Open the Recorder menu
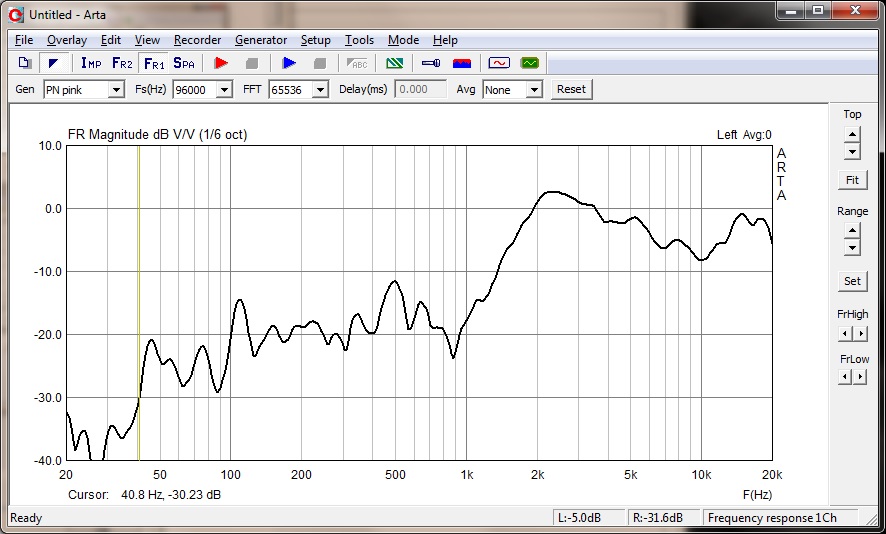The image size is (886, 534). point(197,40)
